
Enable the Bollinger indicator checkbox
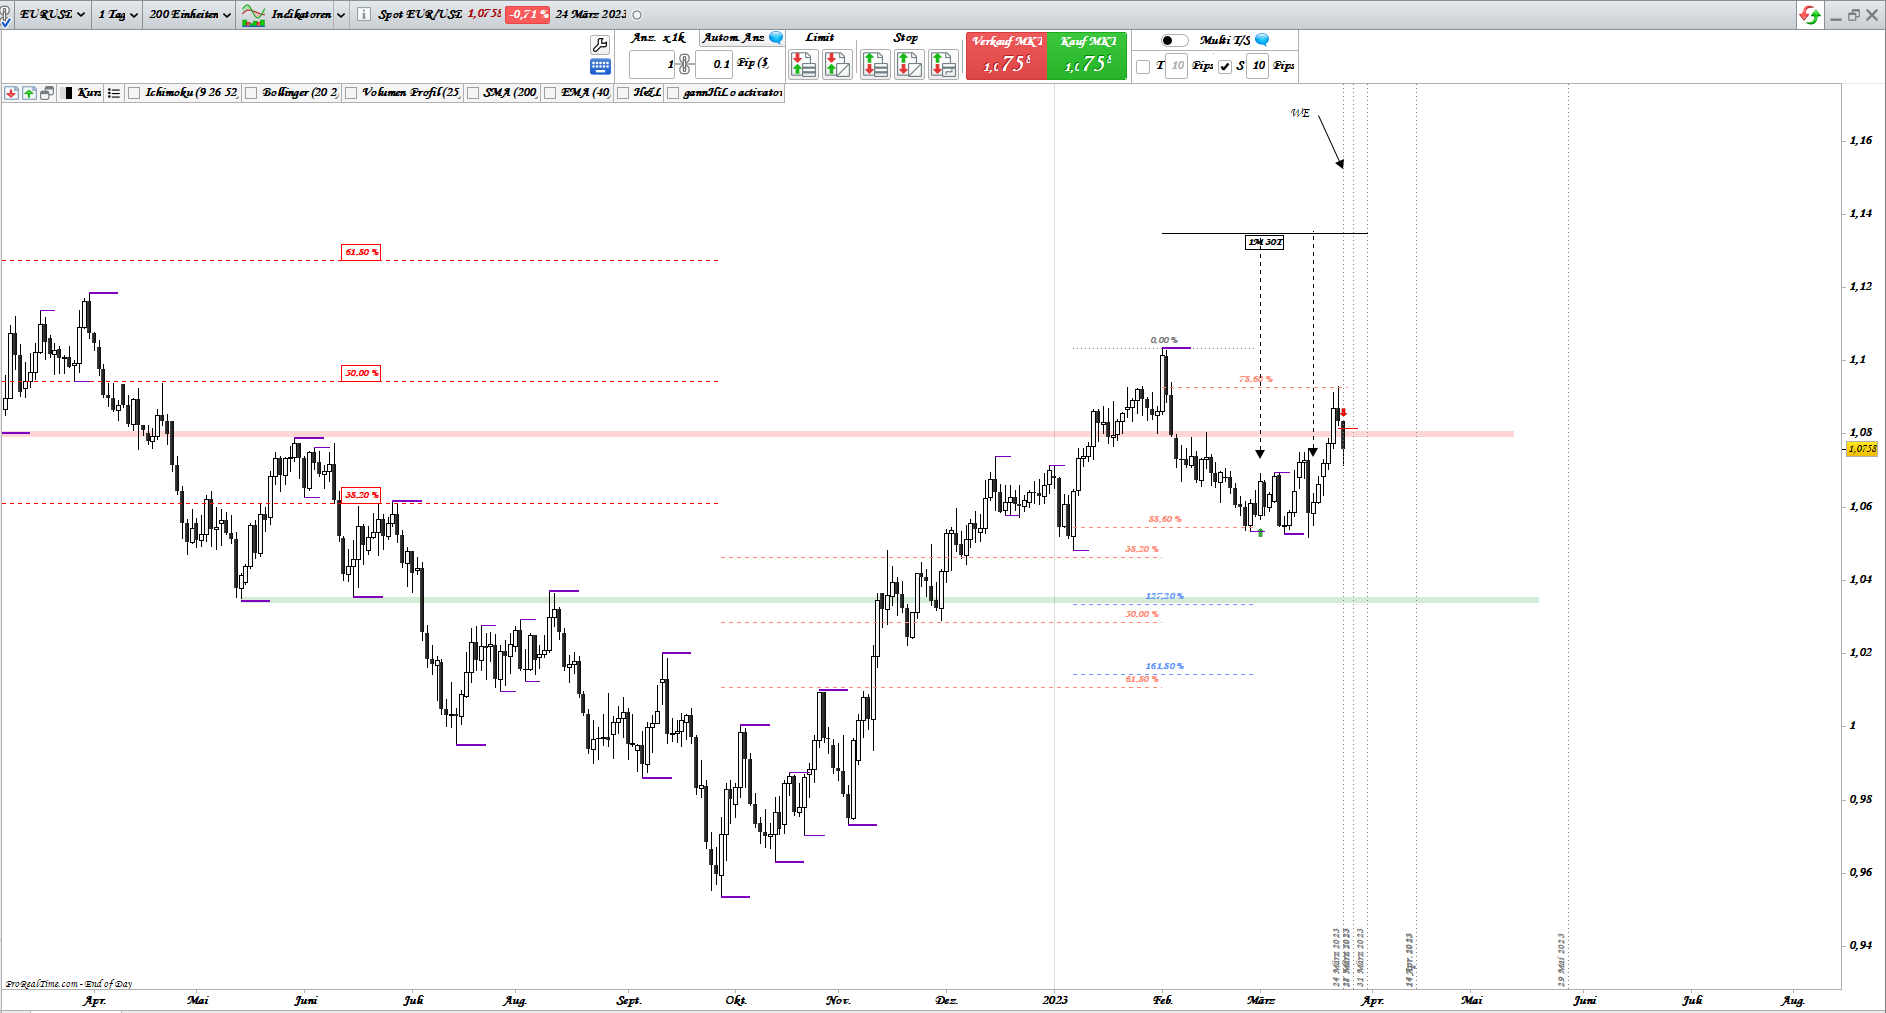252,93
